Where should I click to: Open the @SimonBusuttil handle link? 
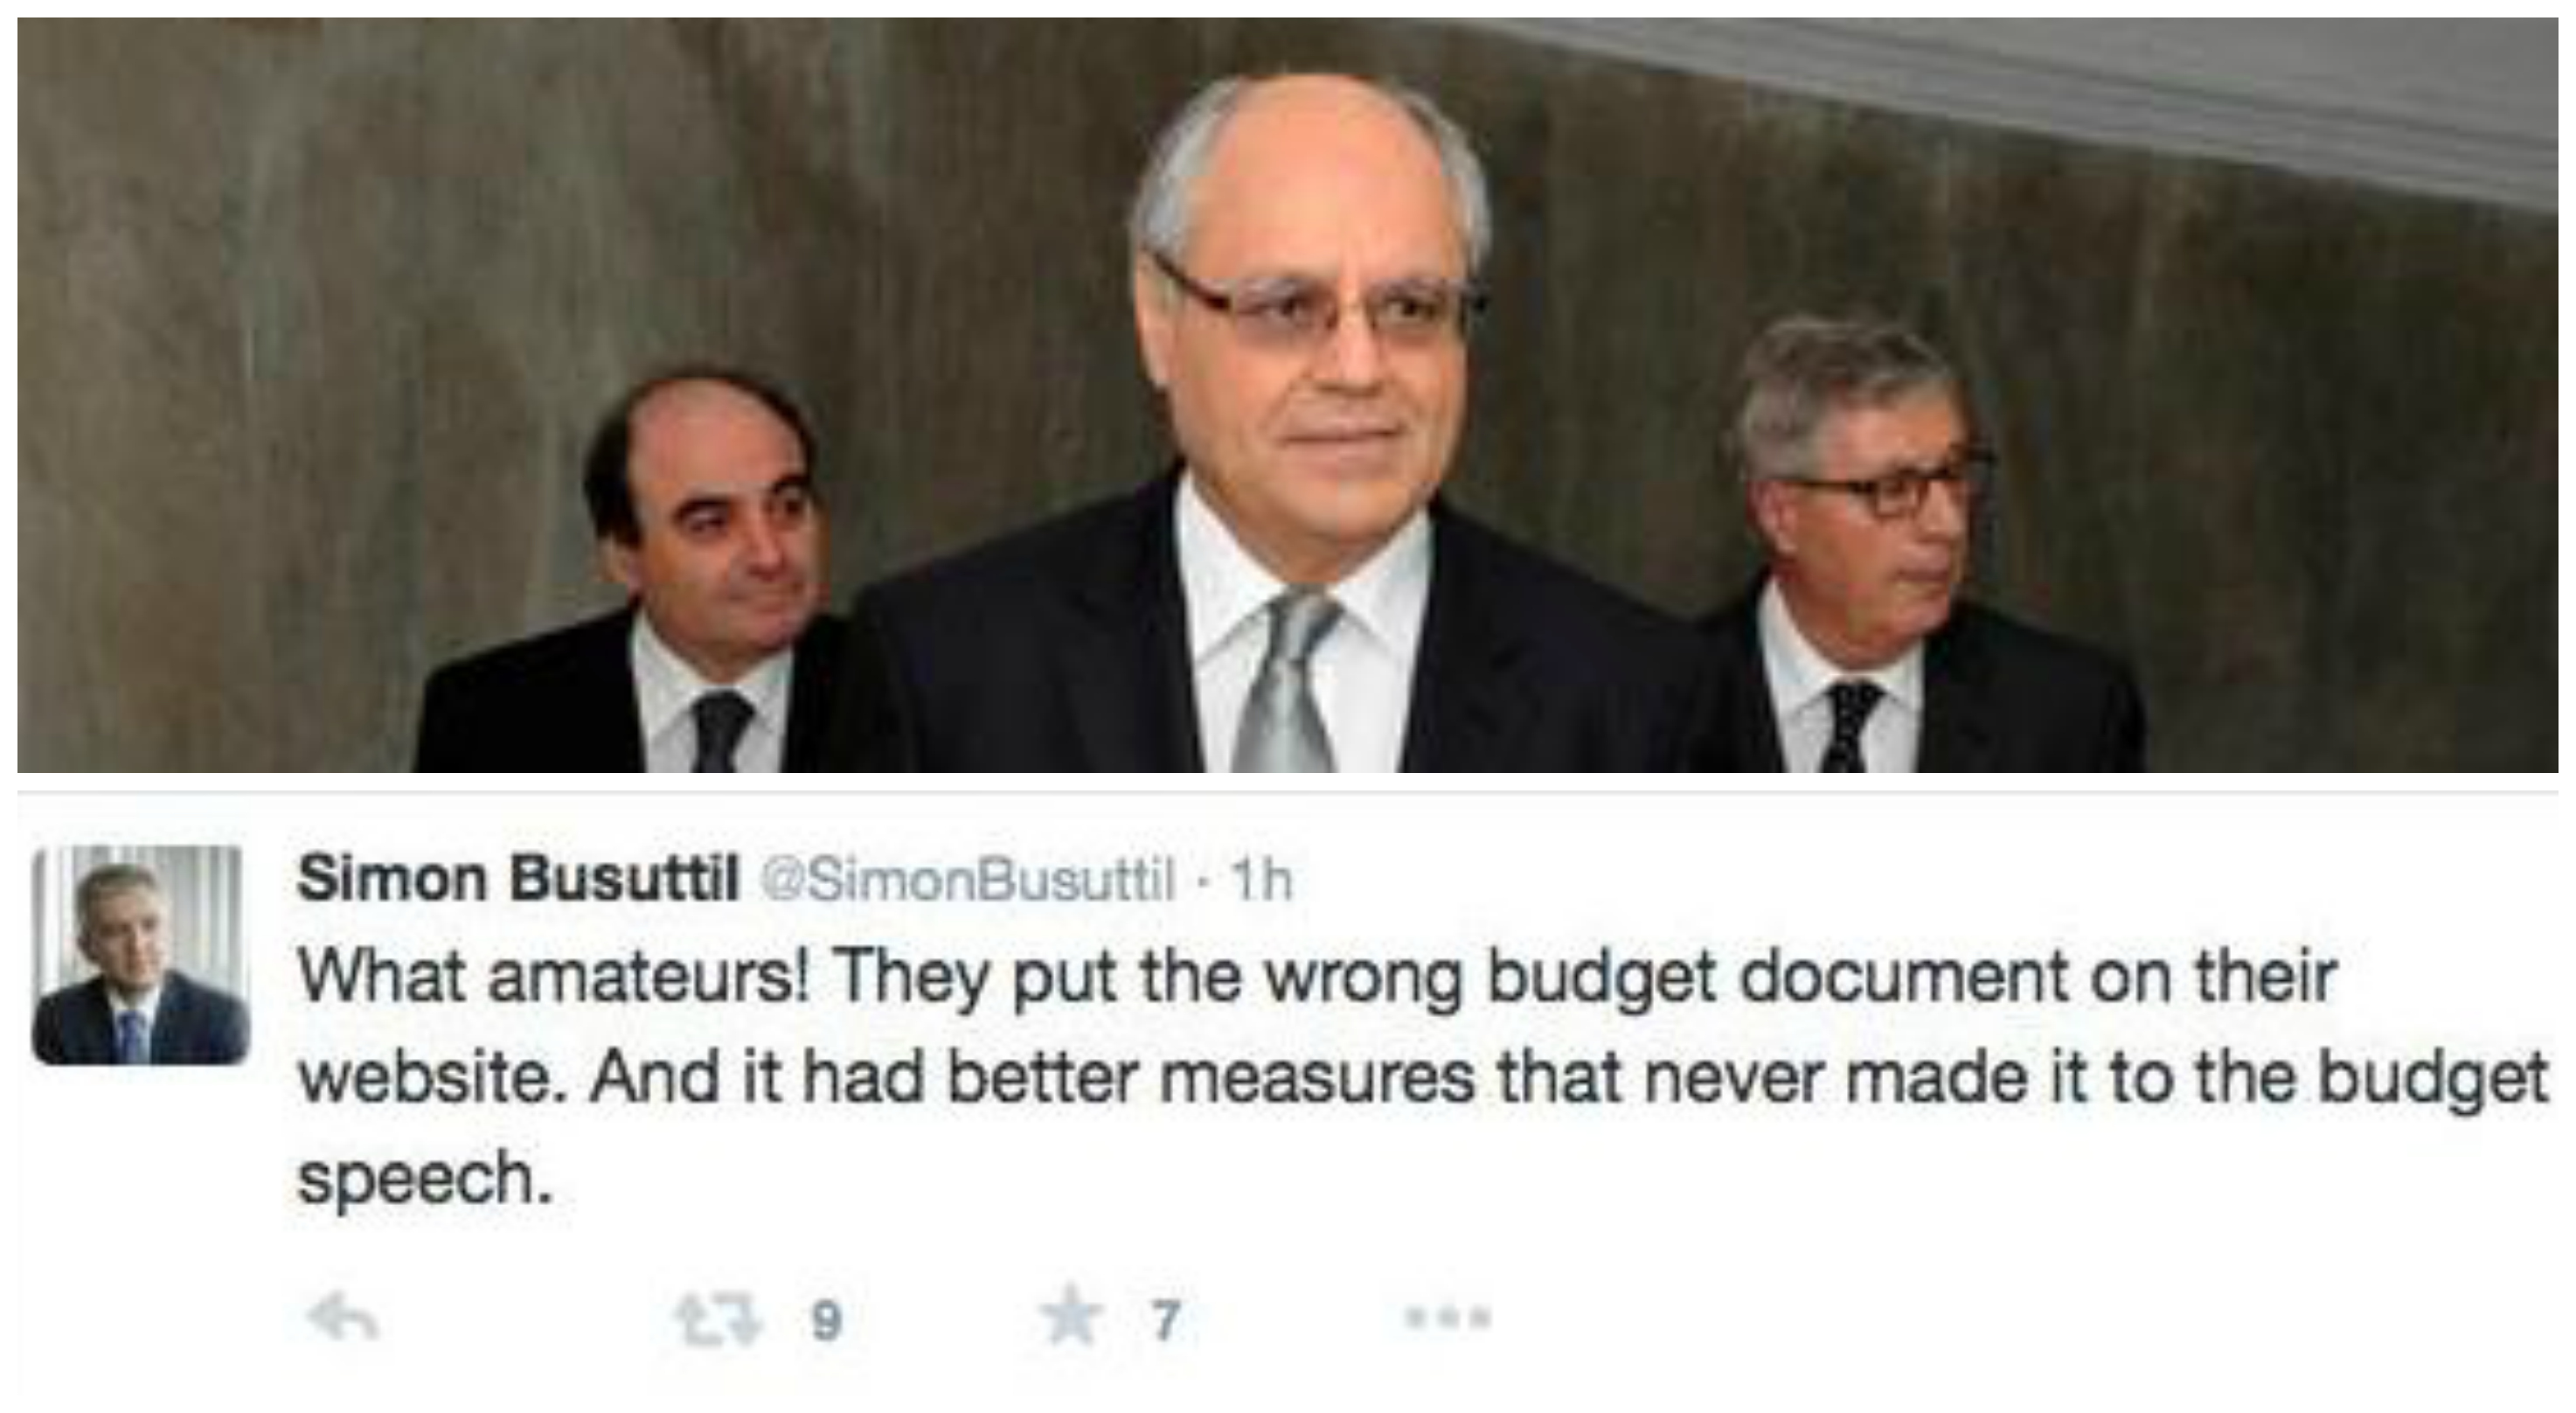tap(968, 881)
